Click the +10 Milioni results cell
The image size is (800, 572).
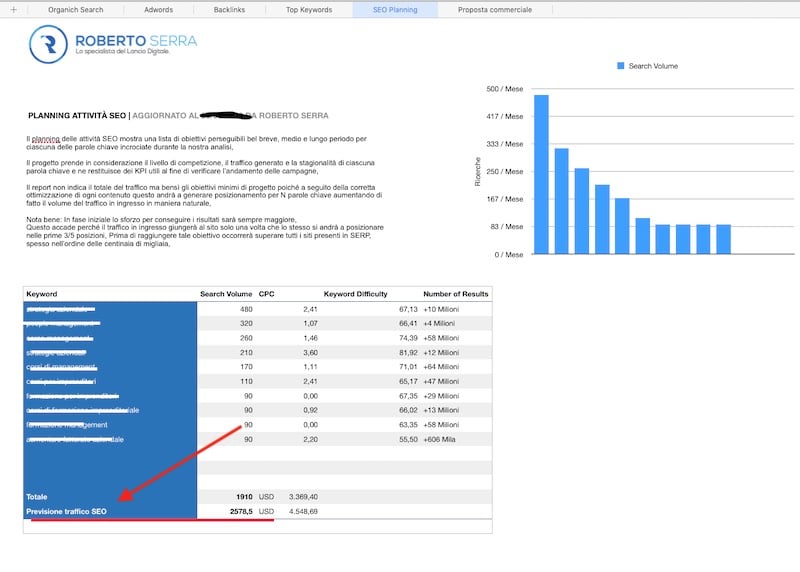click(x=441, y=309)
